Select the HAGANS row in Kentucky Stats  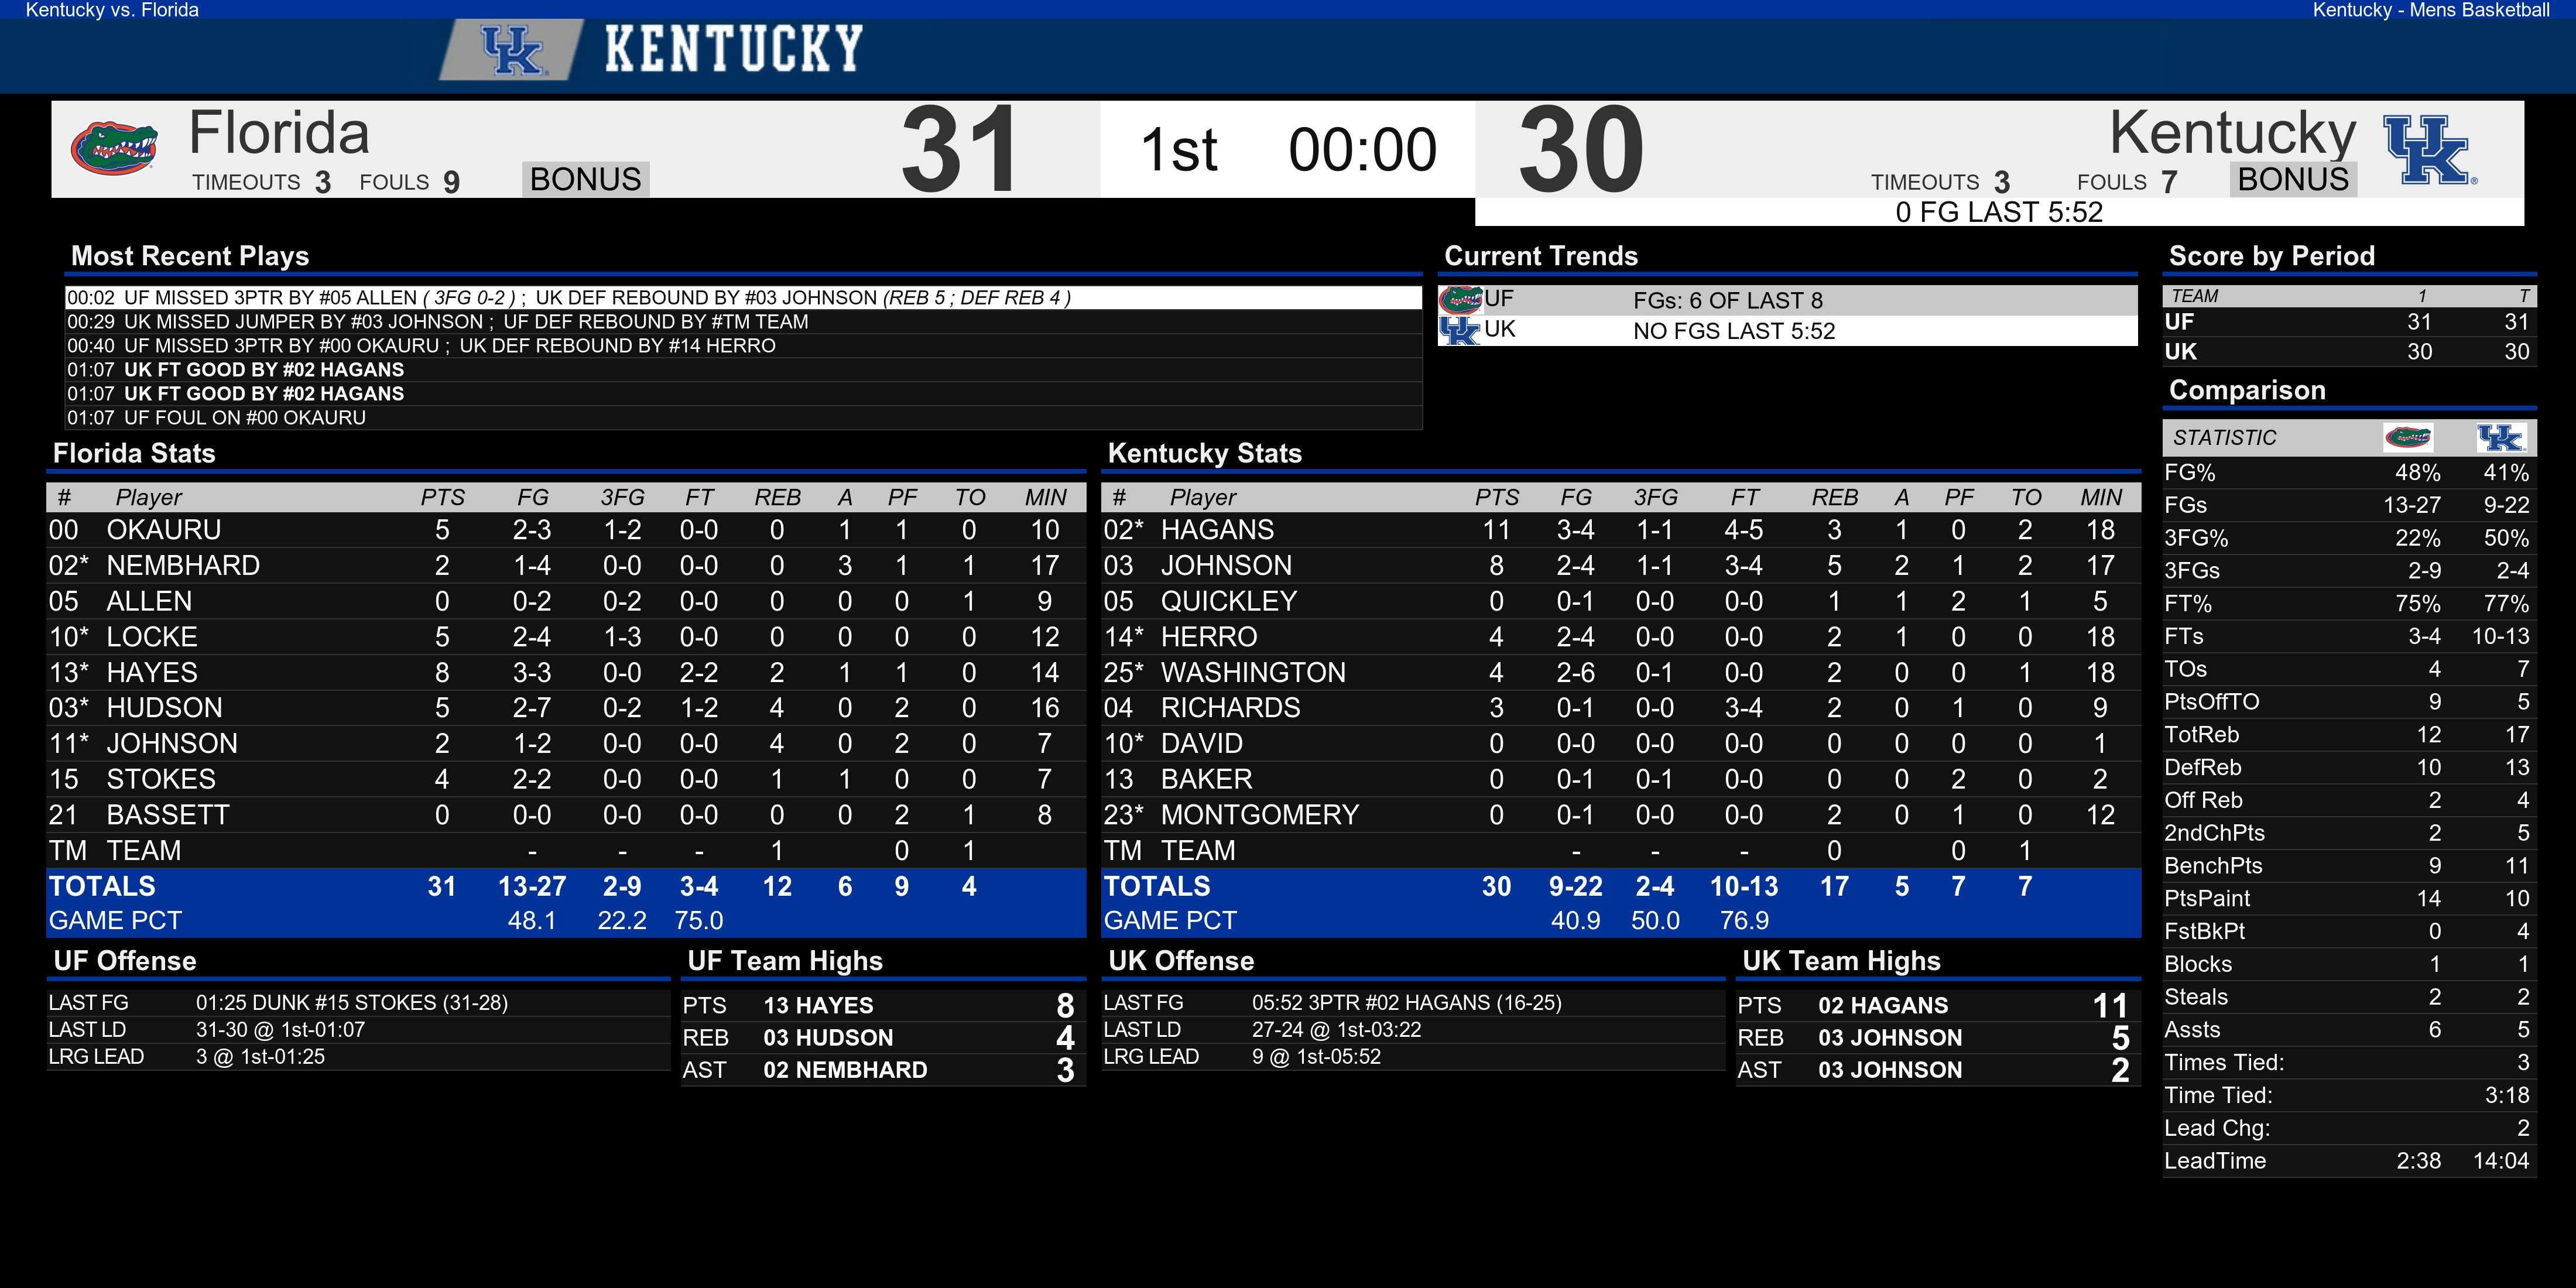(1620, 530)
